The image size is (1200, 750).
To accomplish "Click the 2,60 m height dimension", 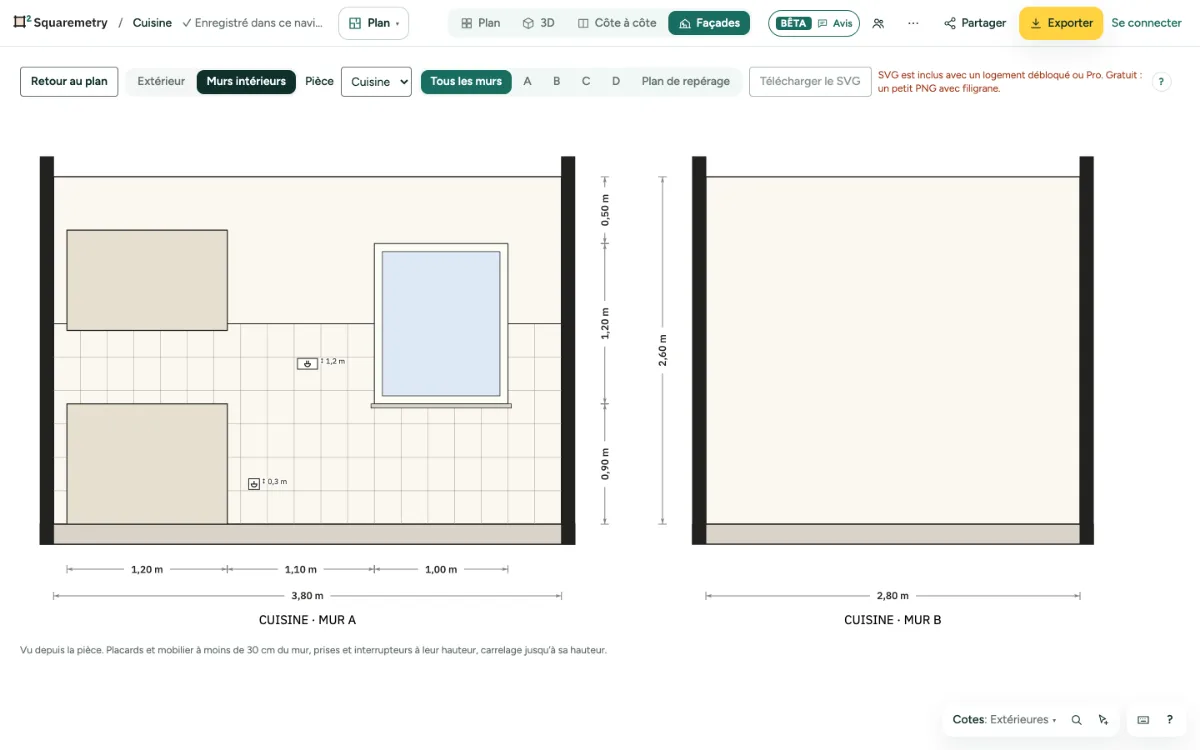I will pos(662,350).
